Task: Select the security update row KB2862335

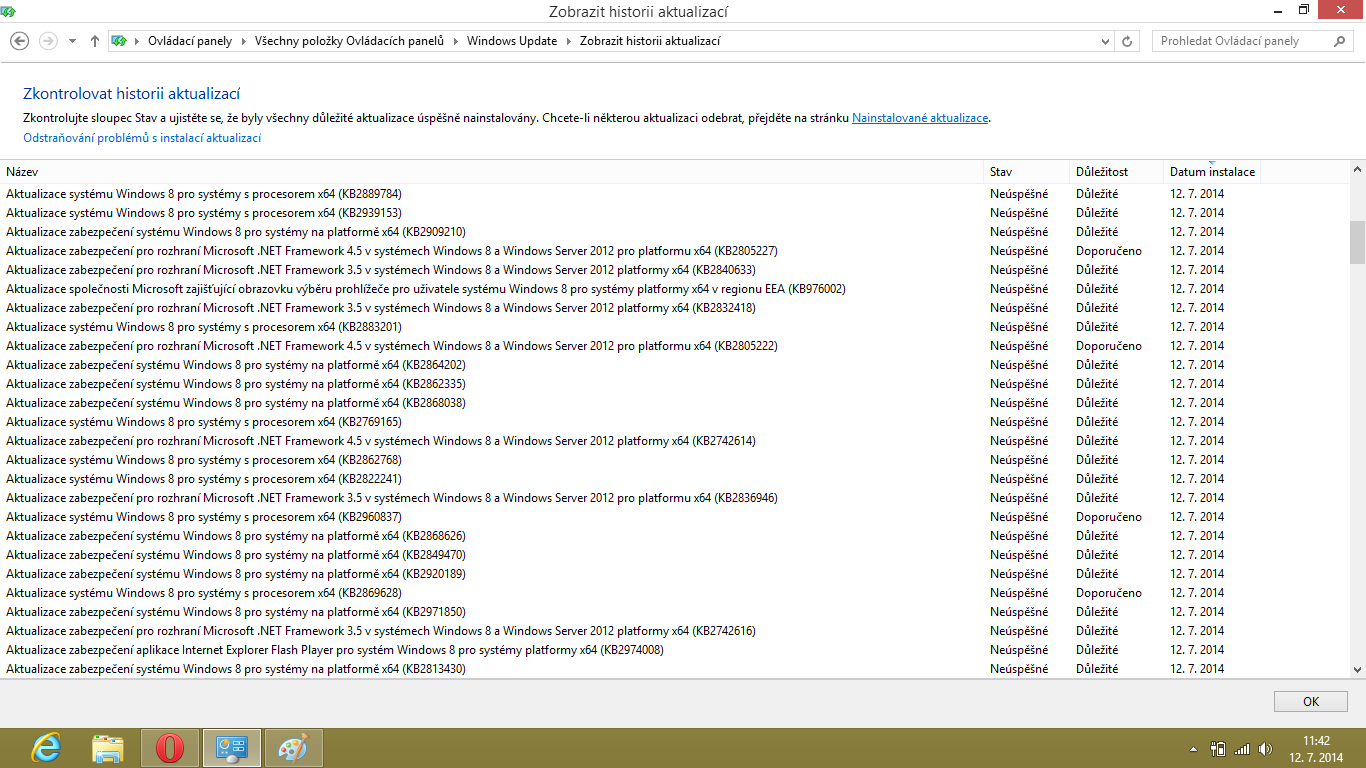Action: (674, 384)
